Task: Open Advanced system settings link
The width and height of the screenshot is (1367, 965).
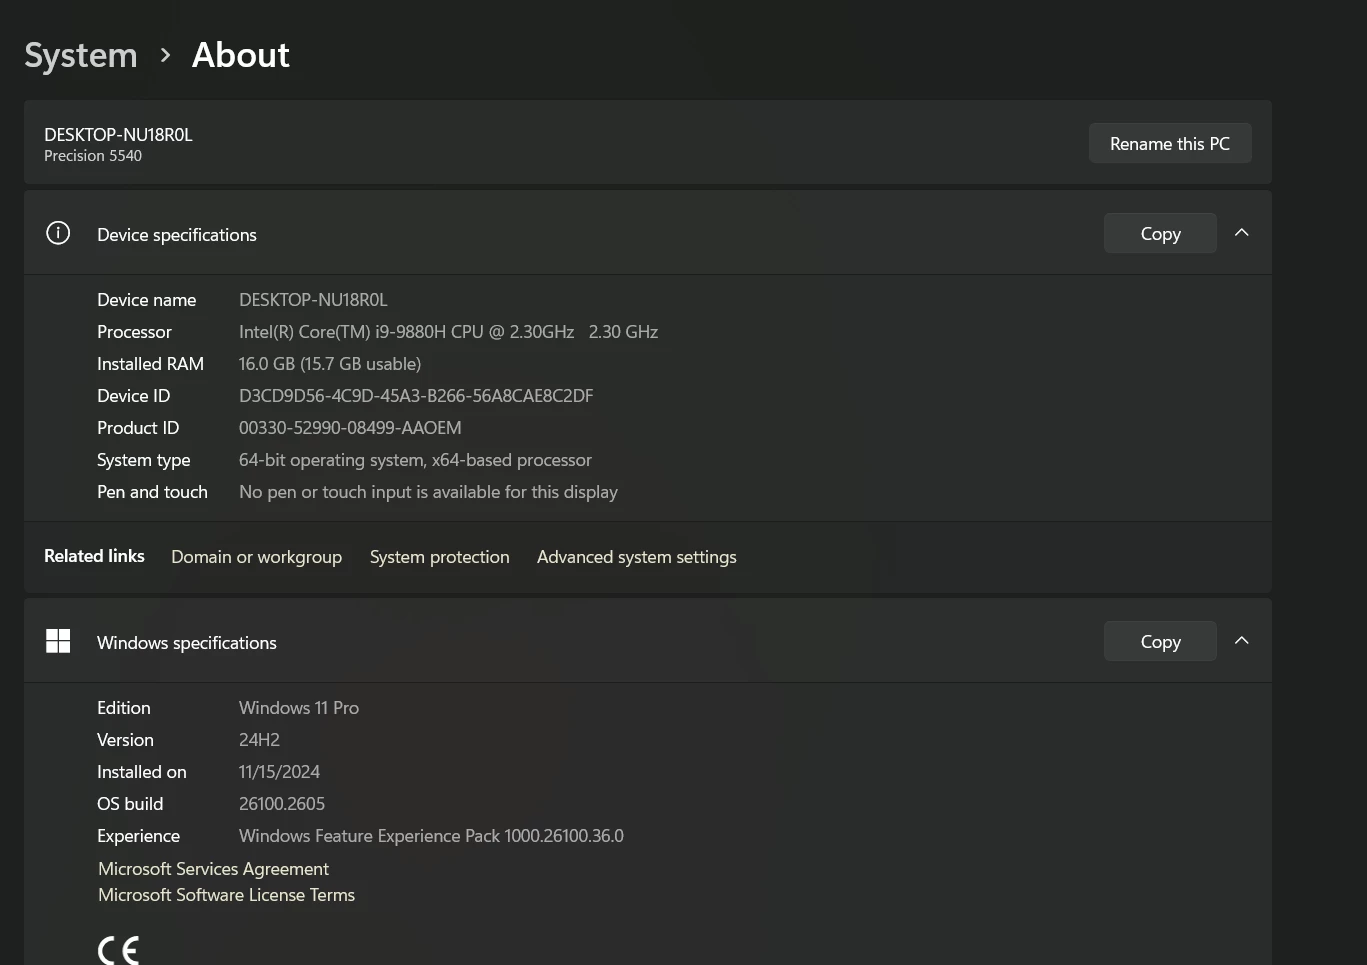Action: click(x=637, y=557)
